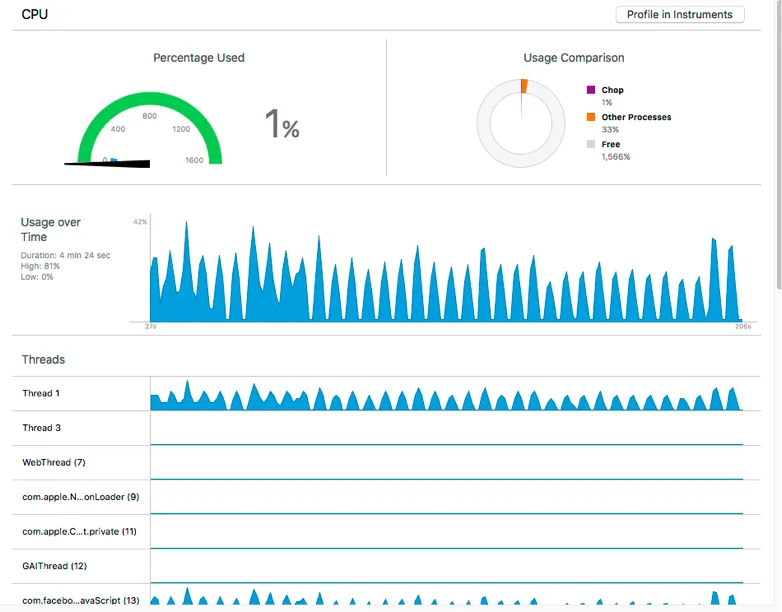Screen dimensions: 782x612
Task: Select the Thread 1 row label
Action: 41,393
